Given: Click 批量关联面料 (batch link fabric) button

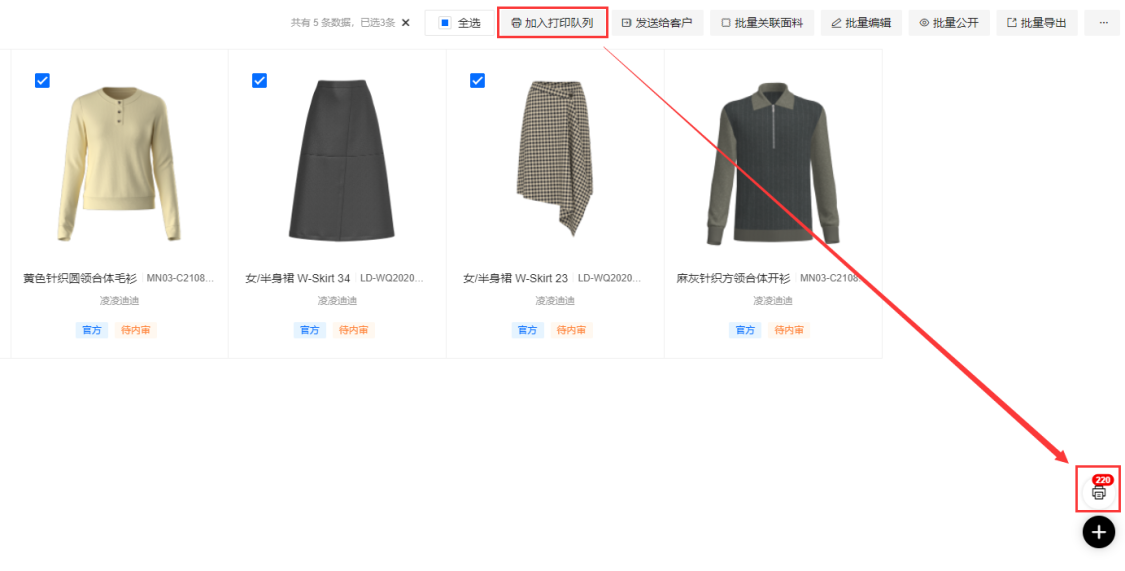Looking at the screenshot, I should coord(762,23).
